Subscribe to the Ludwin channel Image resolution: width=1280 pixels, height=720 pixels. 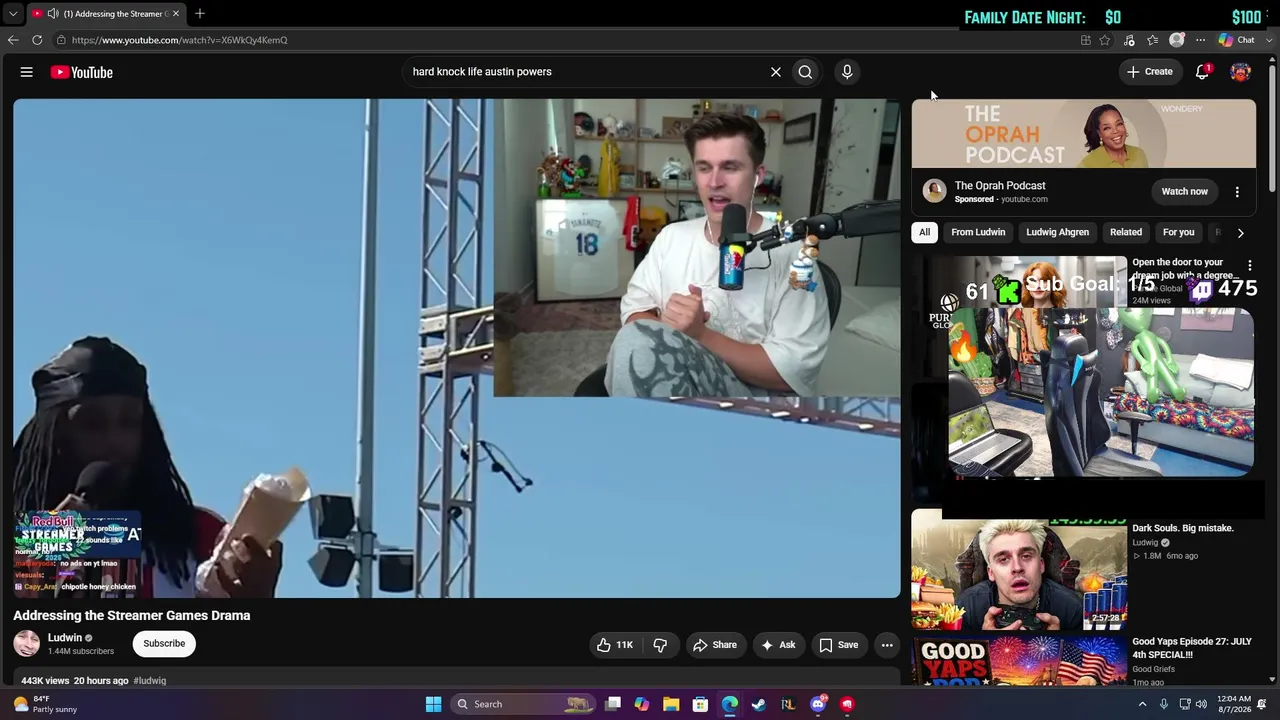[x=164, y=644]
